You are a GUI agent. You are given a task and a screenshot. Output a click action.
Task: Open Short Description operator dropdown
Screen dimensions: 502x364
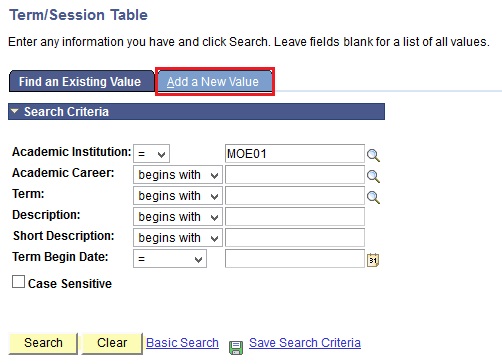(178, 238)
